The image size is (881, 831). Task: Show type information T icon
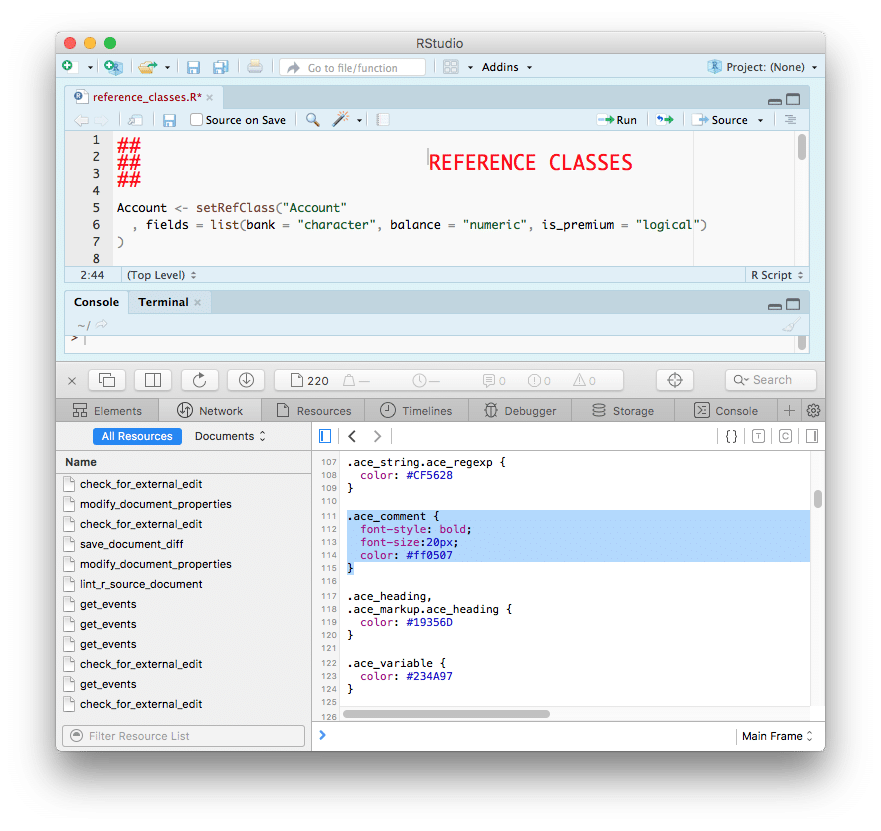759,436
